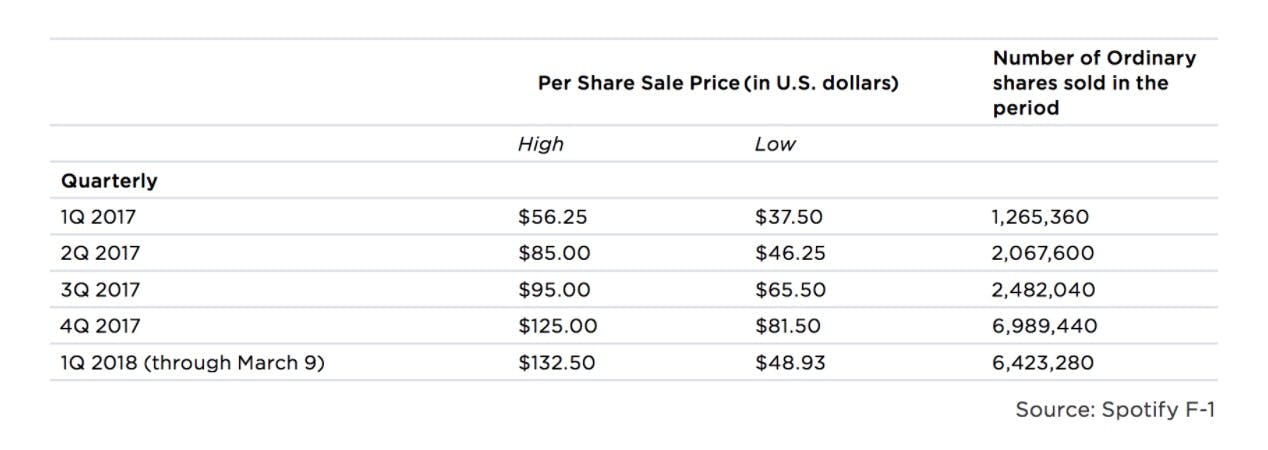The image size is (1268, 450).
Task: Click the $37.50 low price value
Action: 790,217
